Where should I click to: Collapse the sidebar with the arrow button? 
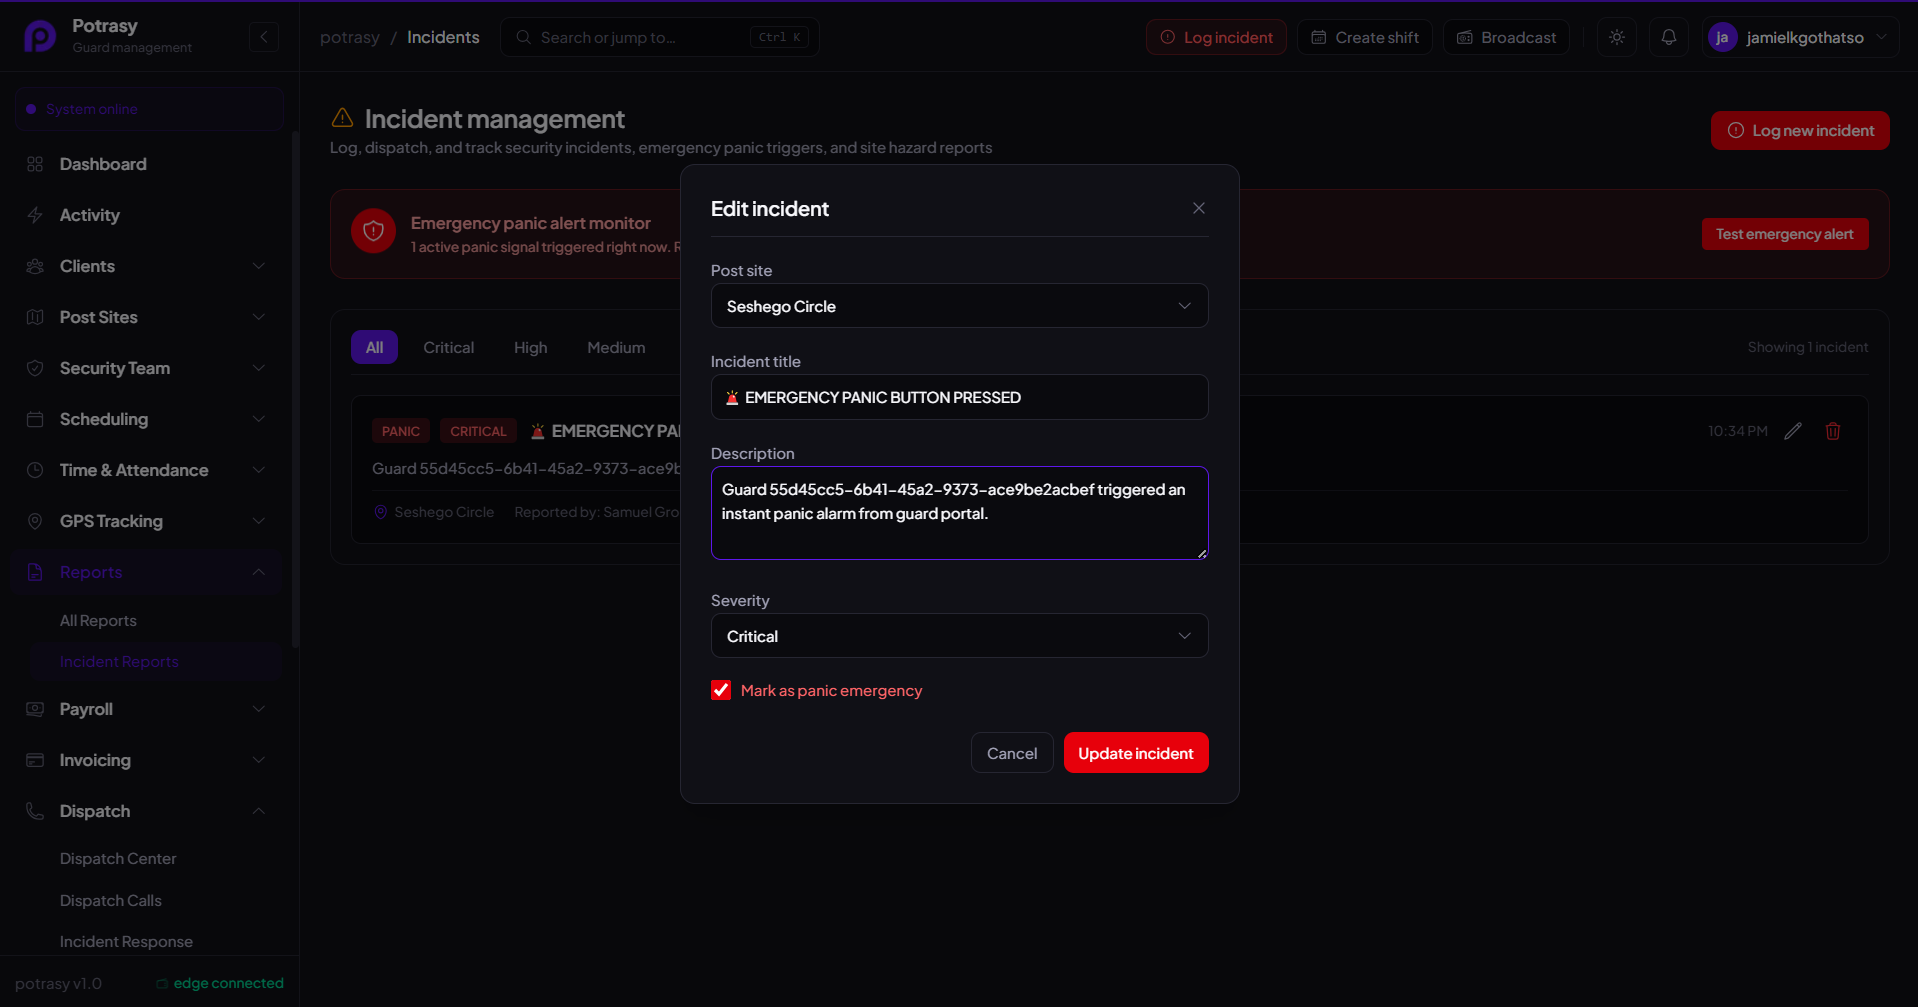tap(264, 37)
